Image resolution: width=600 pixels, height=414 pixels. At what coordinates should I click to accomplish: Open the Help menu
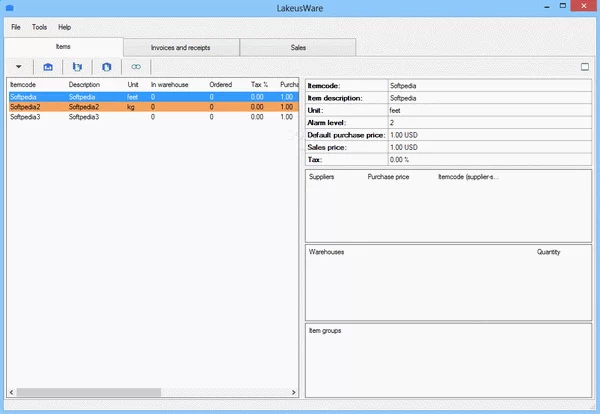click(x=64, y=27)
